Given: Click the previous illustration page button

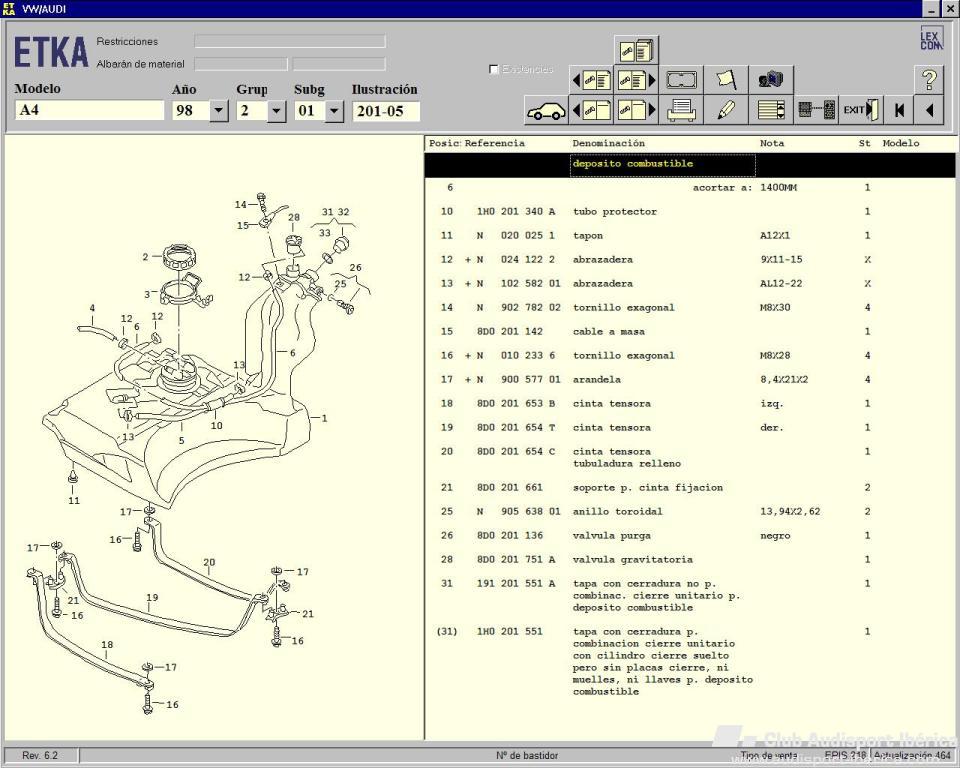Looking at the screenshot, I should (591, 110).
